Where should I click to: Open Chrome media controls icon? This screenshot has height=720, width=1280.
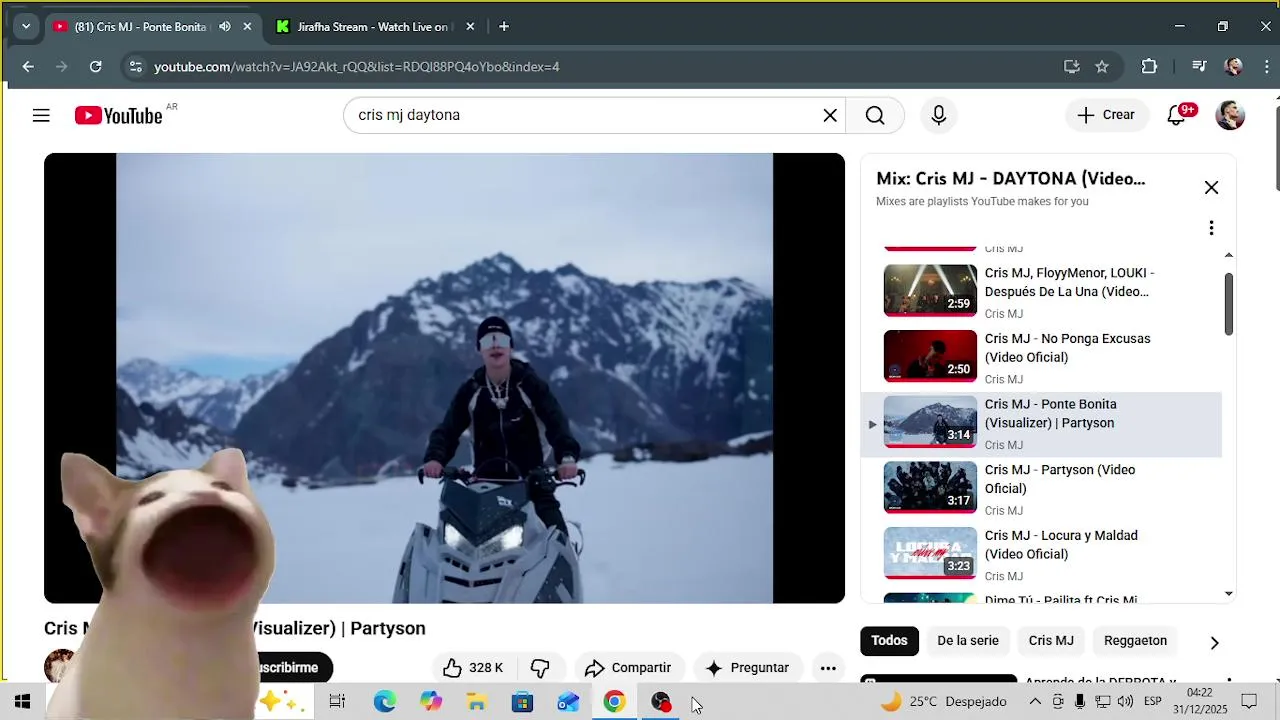(x=1199, y=67)
